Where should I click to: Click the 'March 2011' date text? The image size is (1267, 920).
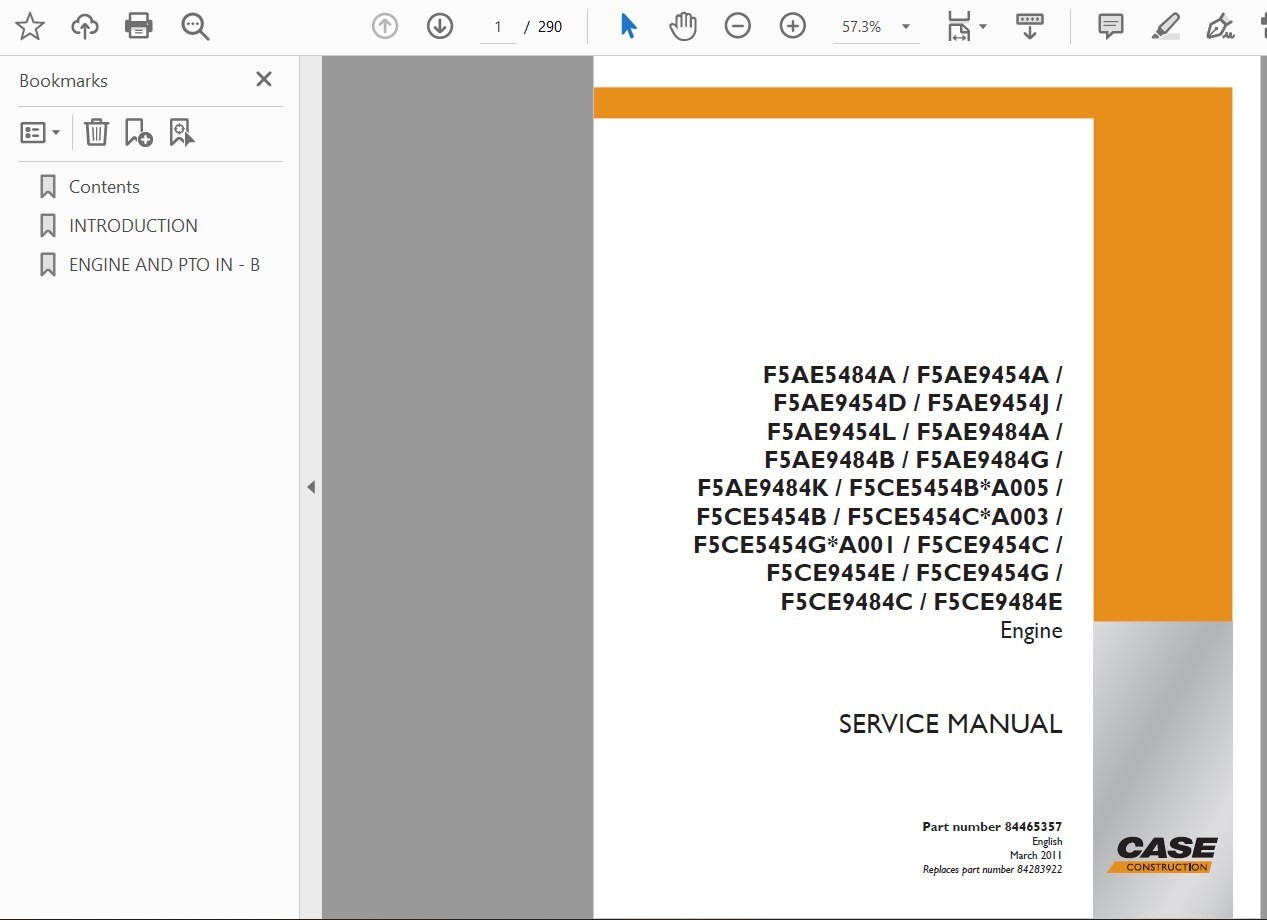click(x=1036, y=855)
